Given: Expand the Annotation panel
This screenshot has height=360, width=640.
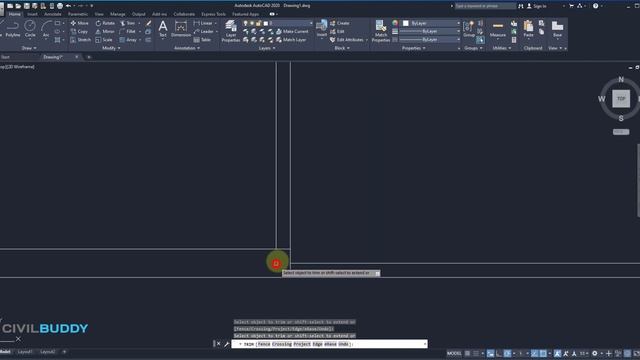Looking at the screenshot, I should click(187, 48).
